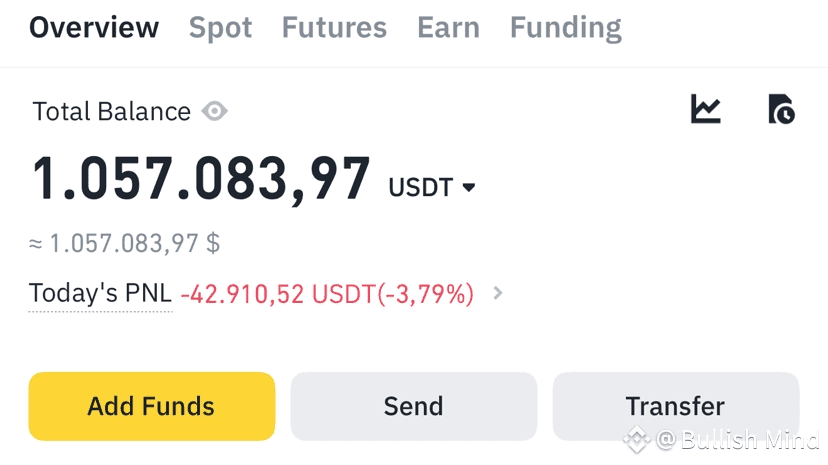
Task: Hide balance using the eye icon
Action: click(214, 111)
